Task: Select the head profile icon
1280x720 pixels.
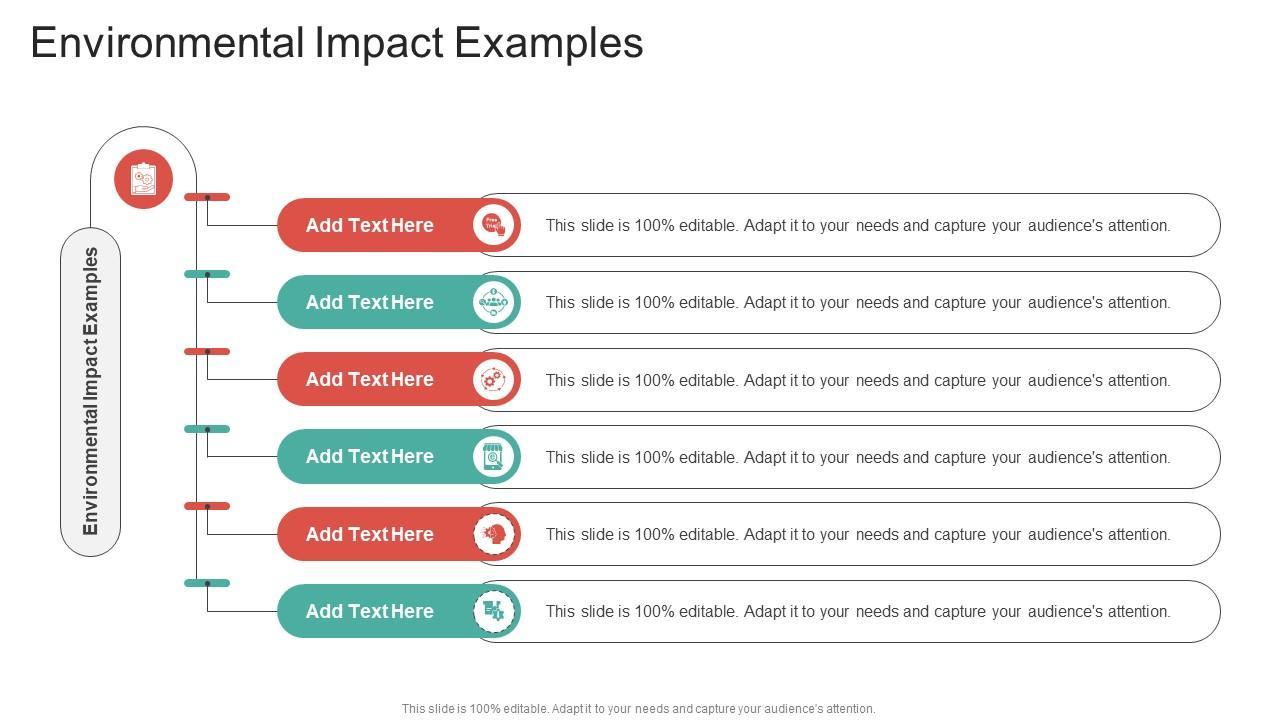Action: click(x=493, y=534)
